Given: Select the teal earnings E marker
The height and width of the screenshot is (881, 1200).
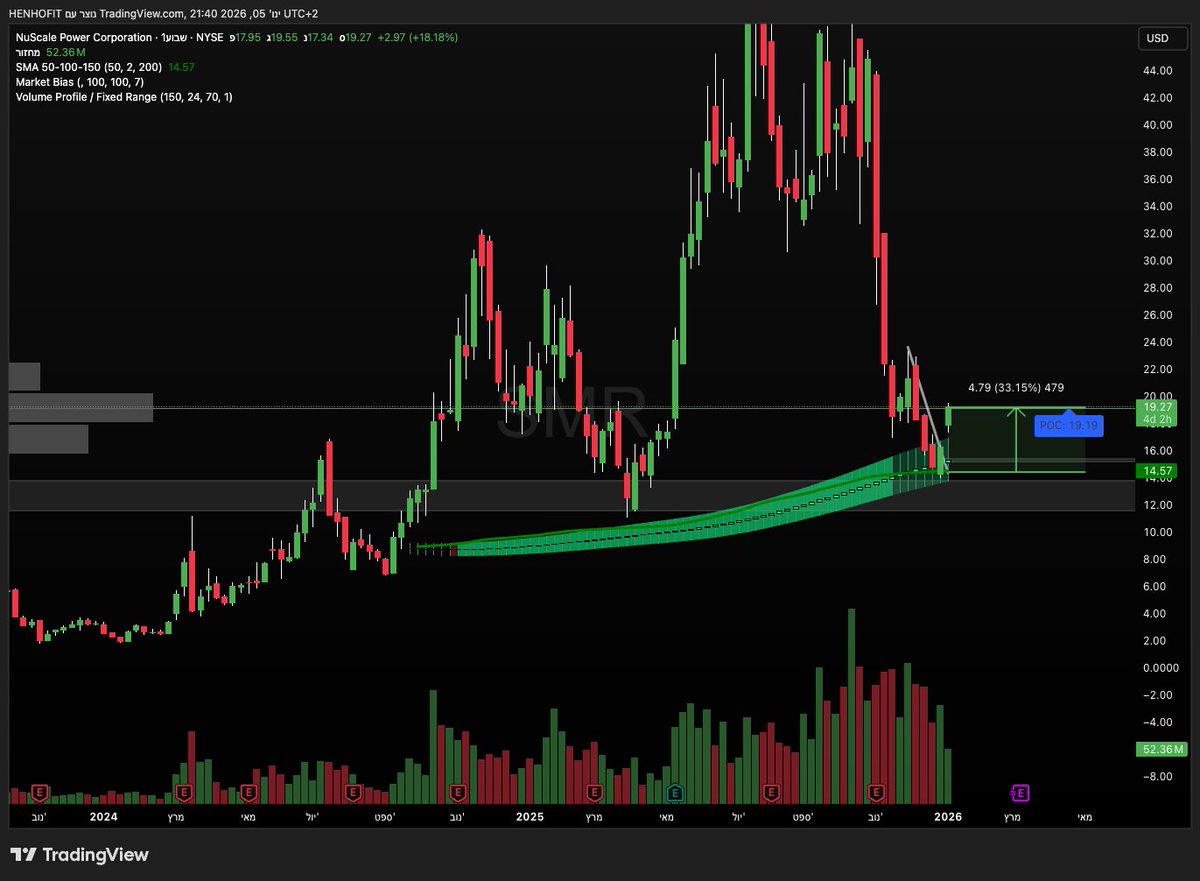Looking at the screenshot, I should point(673,793).
